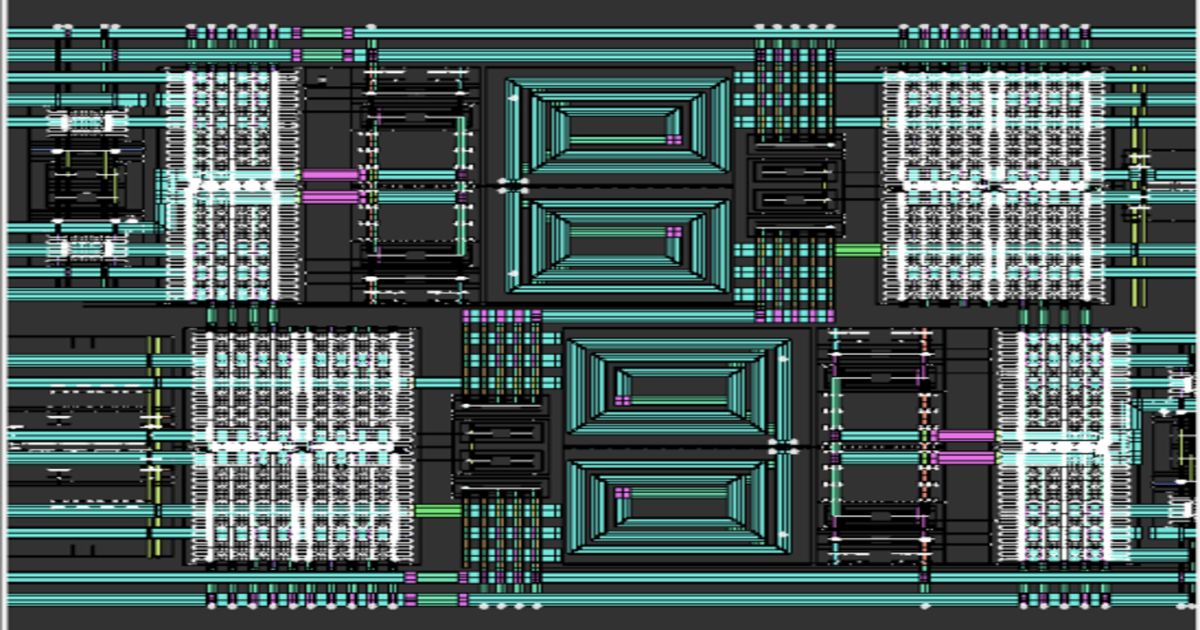Click the bottom-right white transistor array
Viewport: 1200px width, 630px height.
tap(1062, 446)
